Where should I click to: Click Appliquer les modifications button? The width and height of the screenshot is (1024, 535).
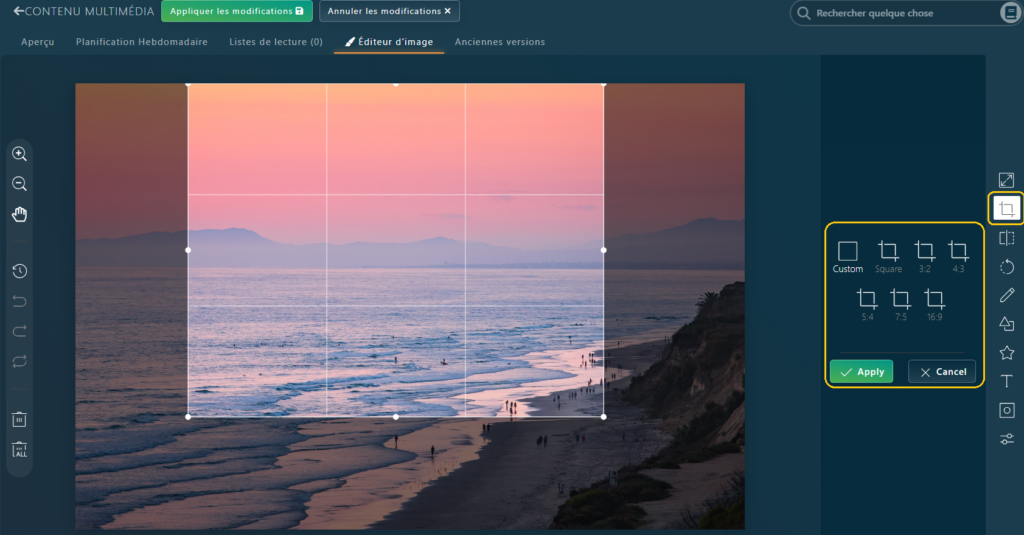pos(237,11)
